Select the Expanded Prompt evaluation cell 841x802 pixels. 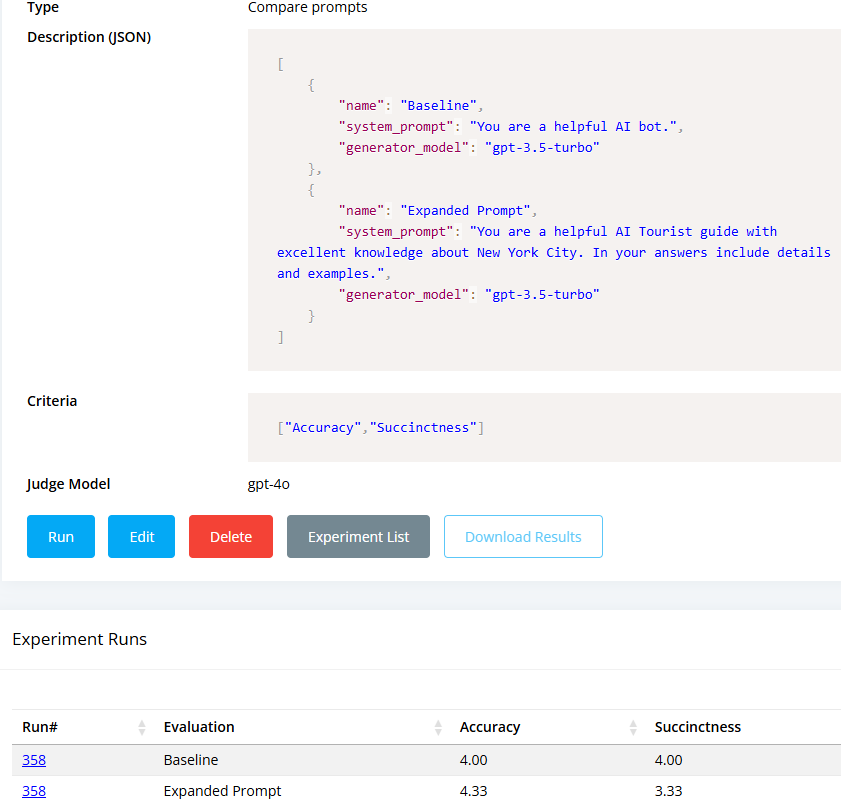click(x=222, y=791)
